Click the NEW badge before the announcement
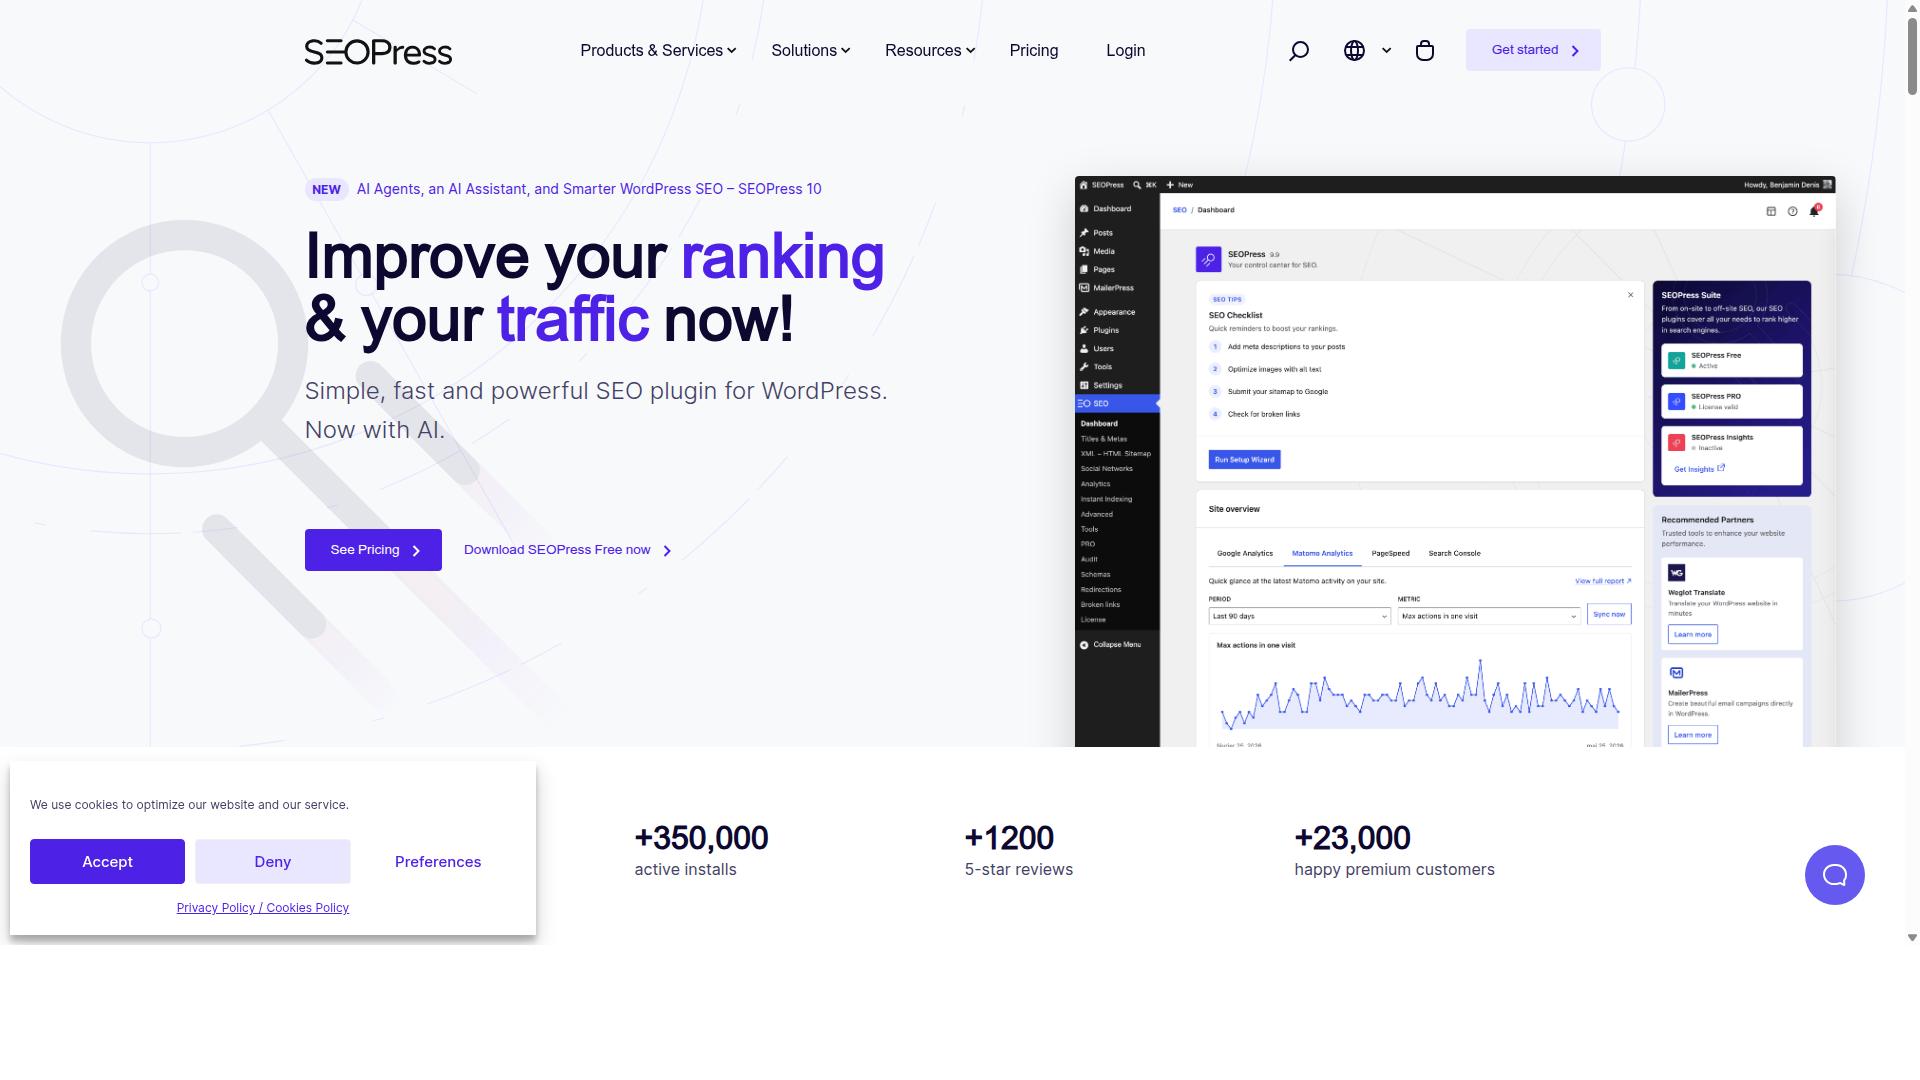Screen dimensions: 1920x1080 pyautogui.click(x=326, y=189)
